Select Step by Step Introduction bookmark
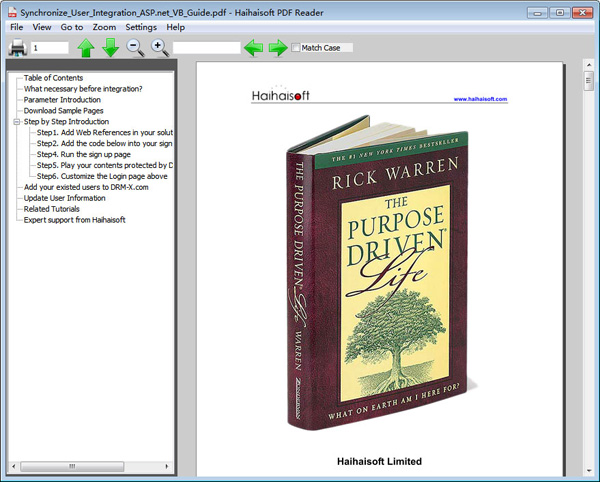Screen dimensions: 600x482 coord(66,122)
